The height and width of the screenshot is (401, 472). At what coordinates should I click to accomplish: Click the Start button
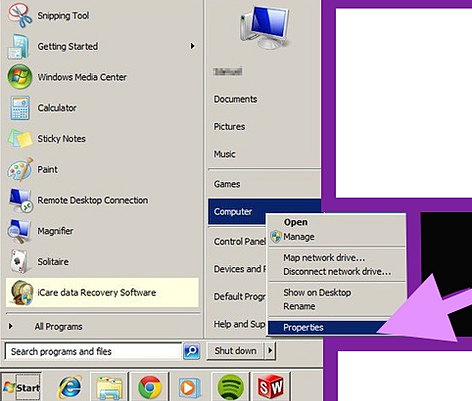[22, 387]
